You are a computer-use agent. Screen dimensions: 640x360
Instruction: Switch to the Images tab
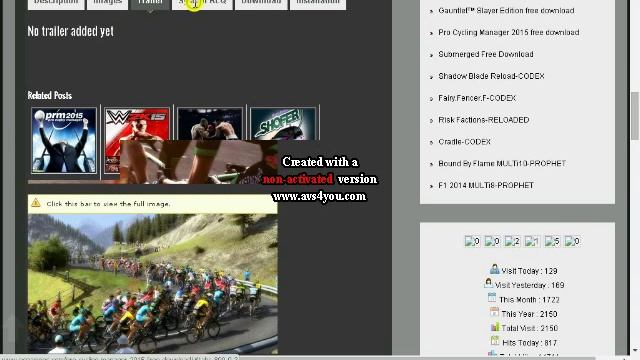(x=108, y=3)
